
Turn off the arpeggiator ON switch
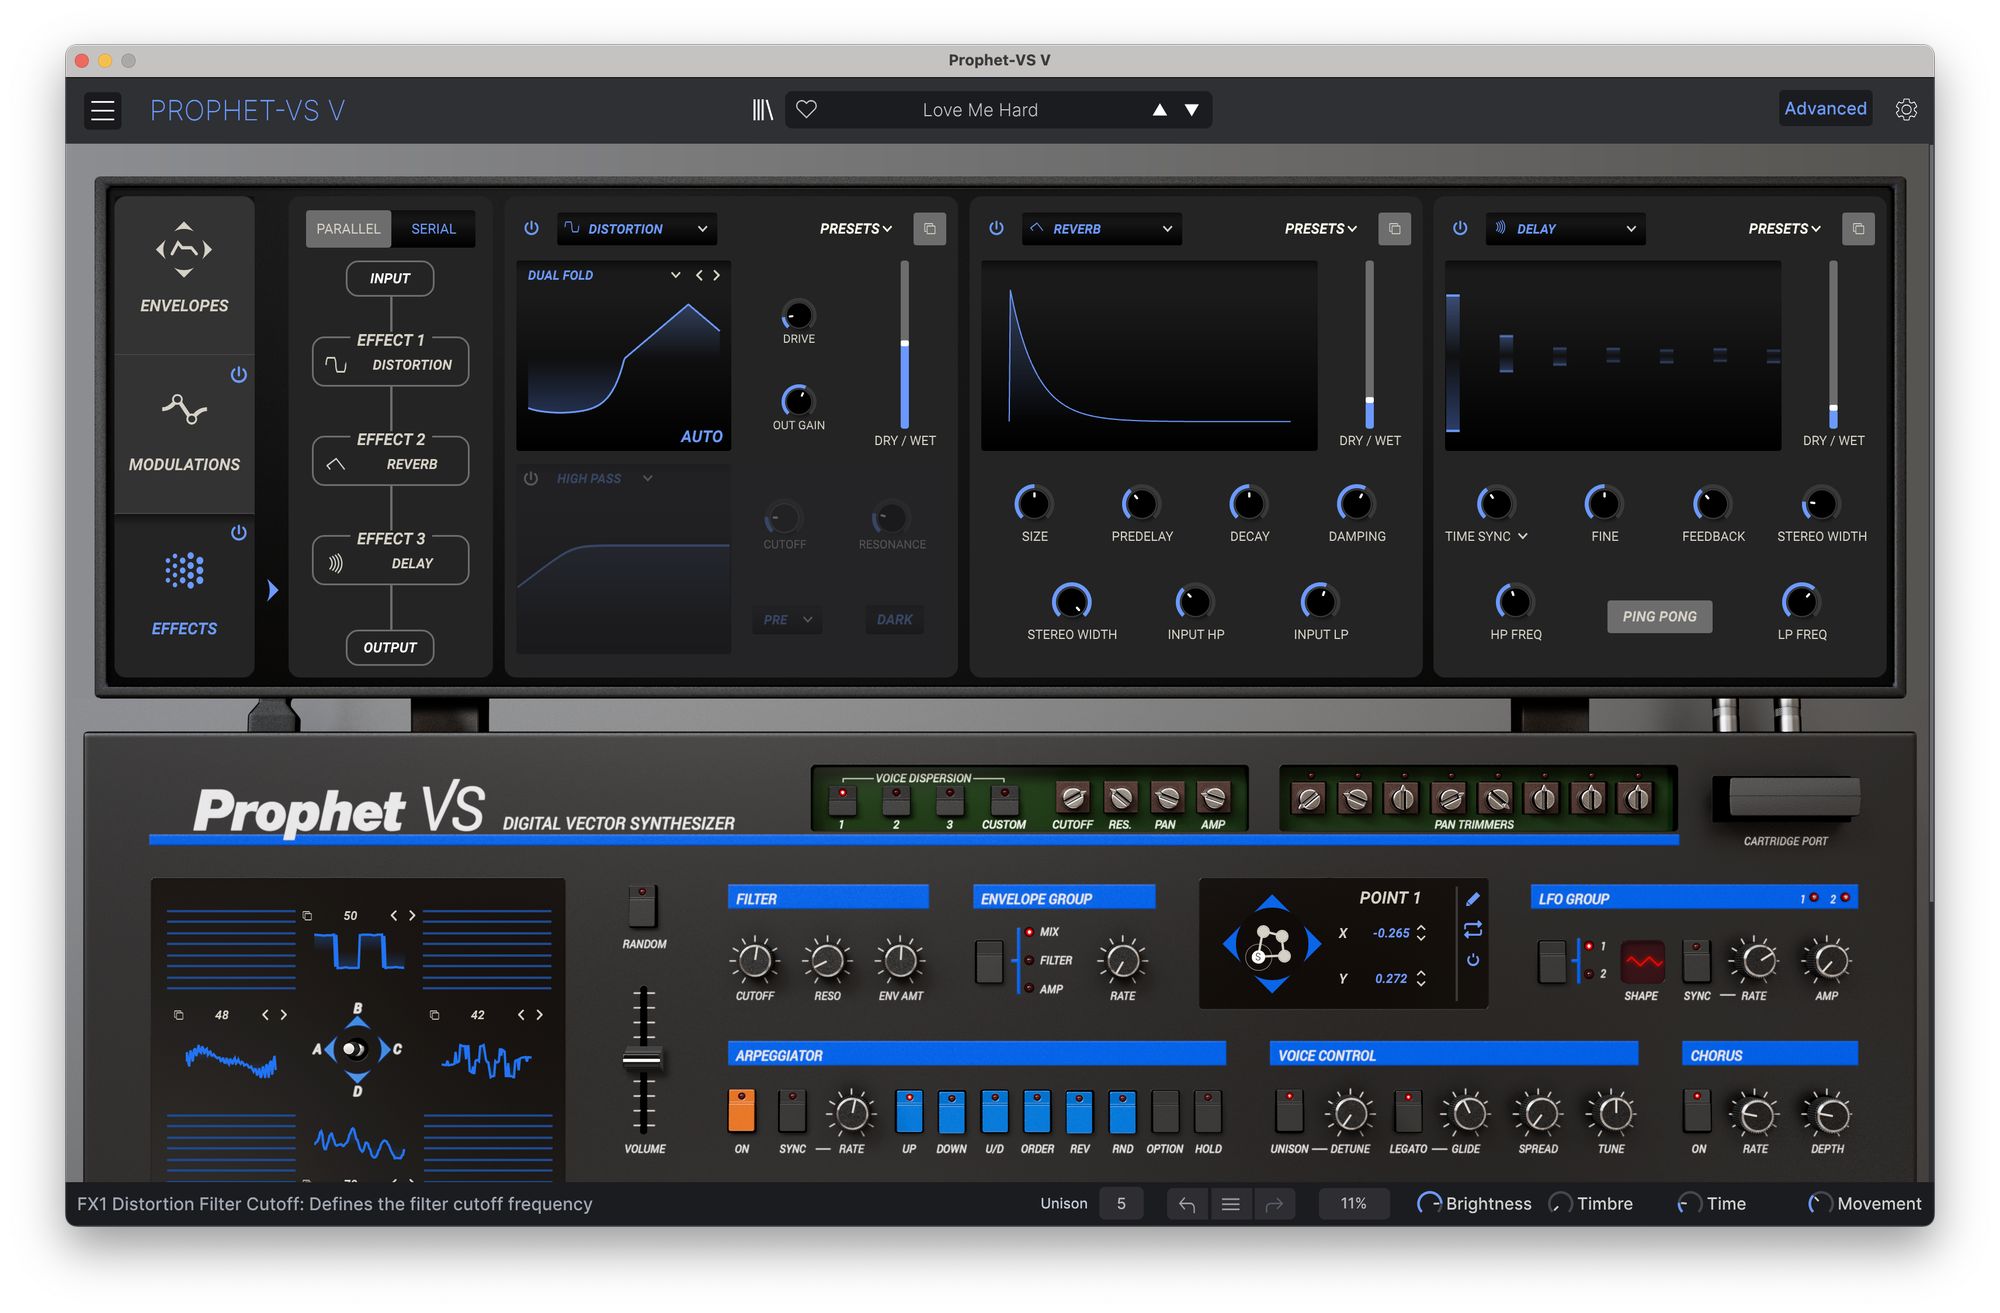pyautogui.click(x=741, y=1111)
